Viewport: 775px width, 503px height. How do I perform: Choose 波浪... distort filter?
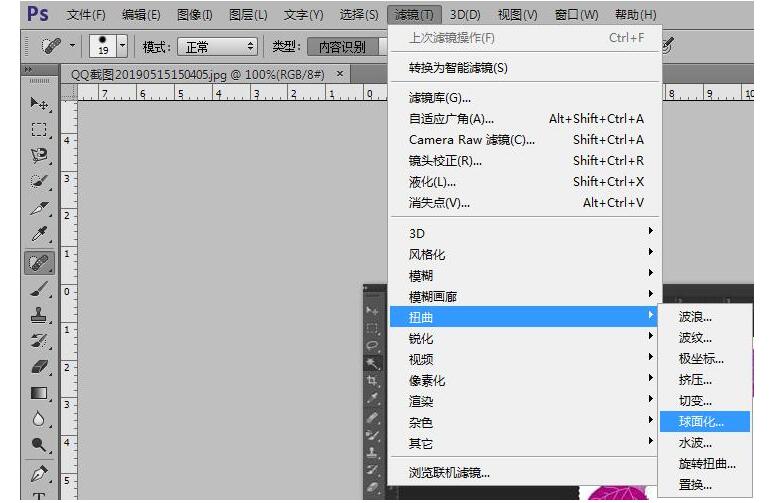pyautogui.click(x=705, y=317)
